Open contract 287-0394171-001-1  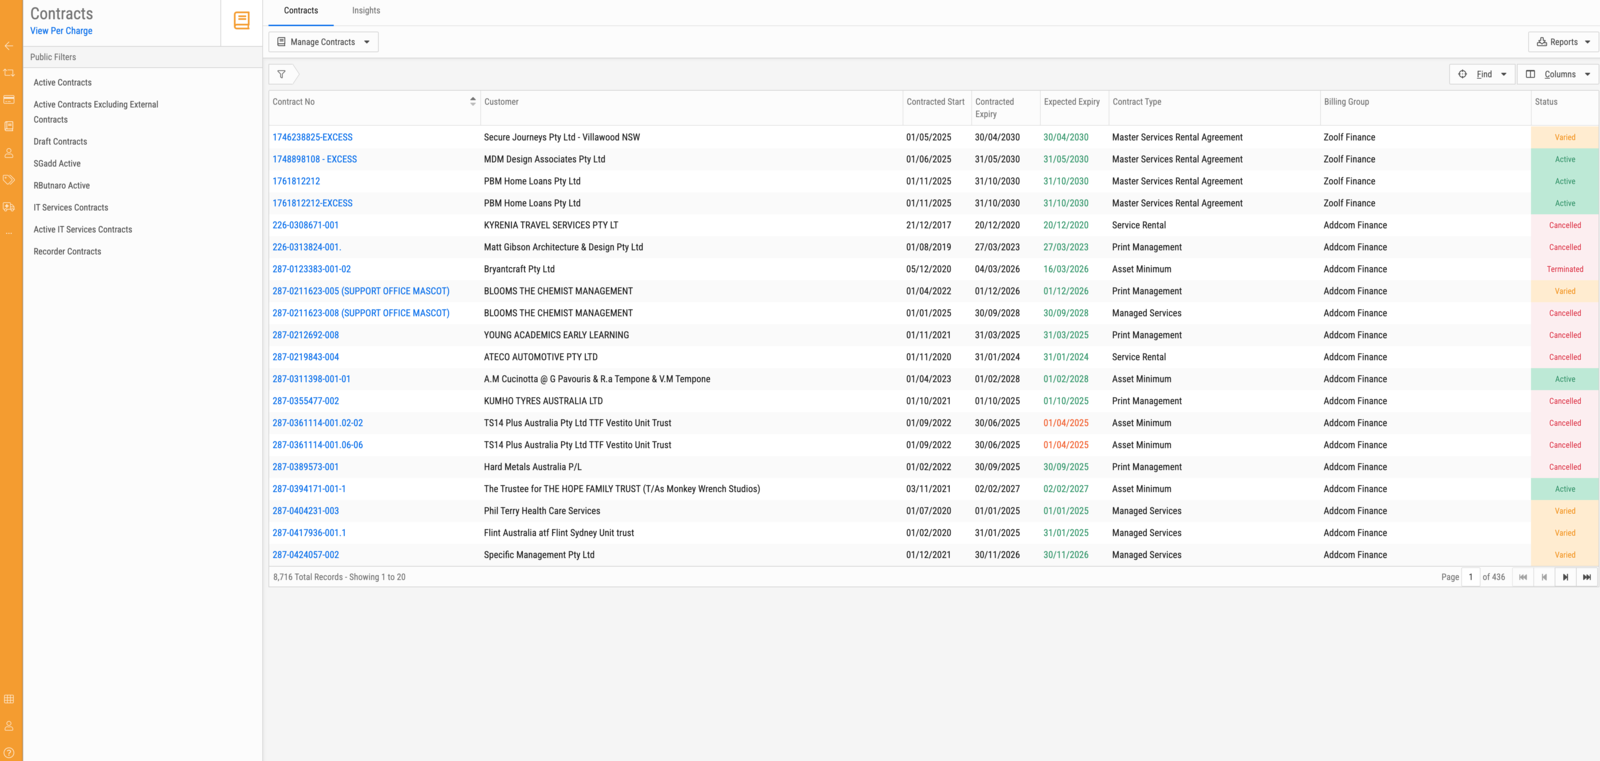click(x=309, y=489)
